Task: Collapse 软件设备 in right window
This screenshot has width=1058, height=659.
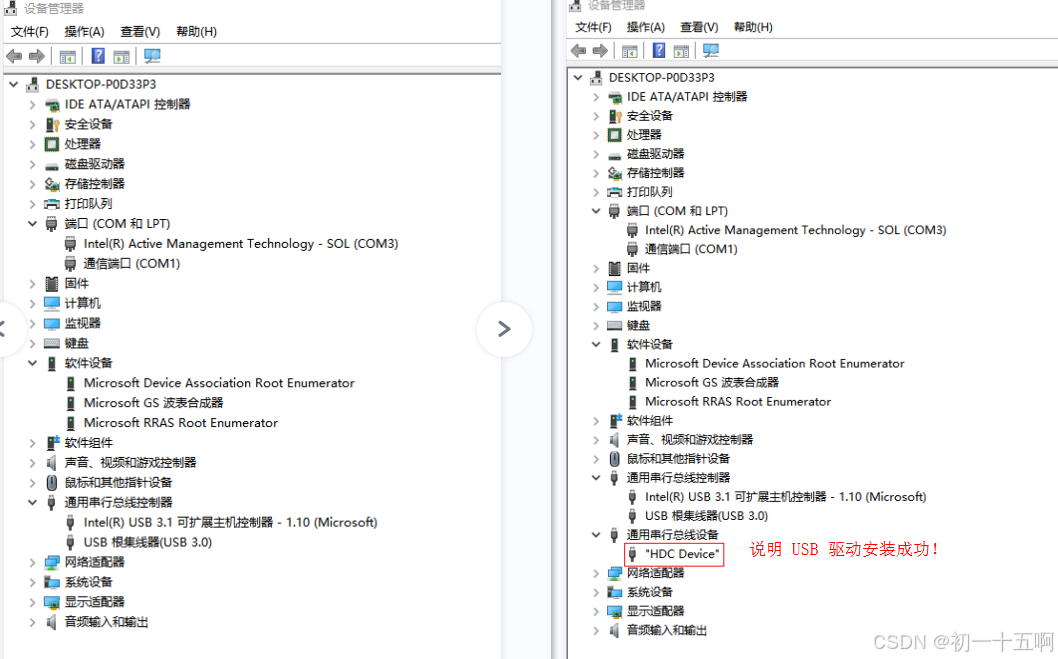Action: click(595, 343)
